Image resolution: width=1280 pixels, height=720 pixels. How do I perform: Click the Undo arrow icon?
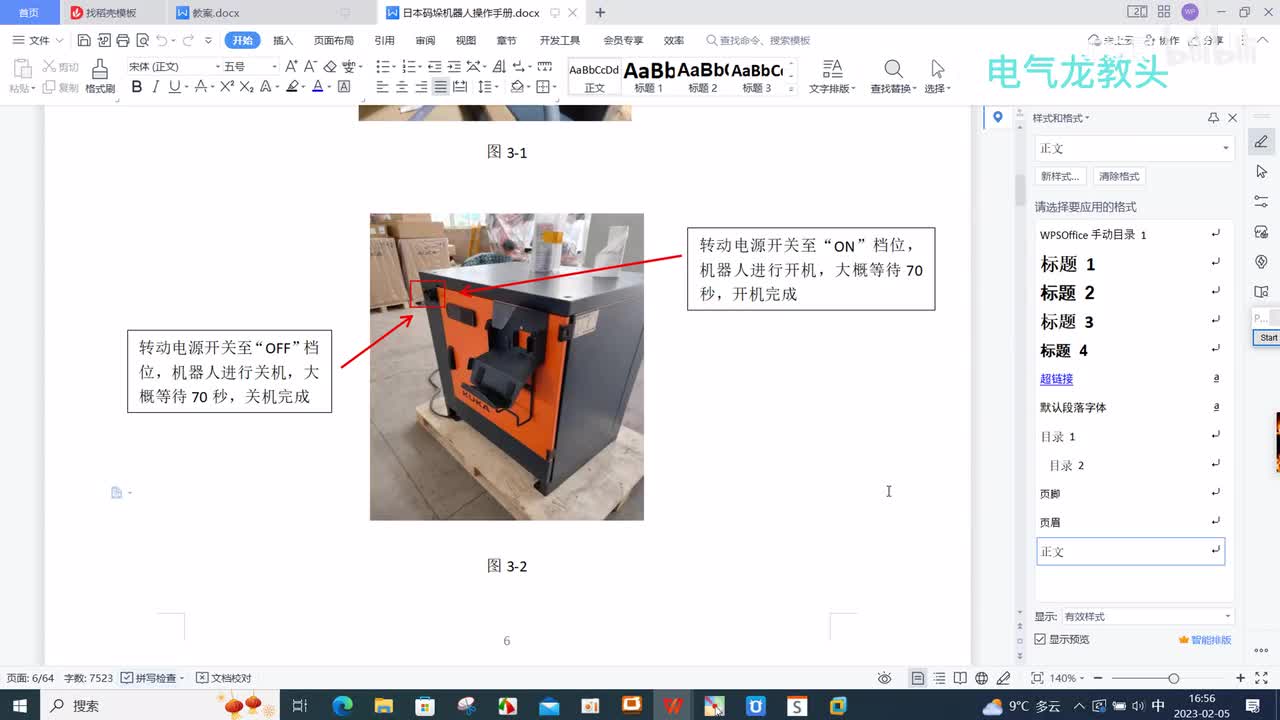pyautogui.click(x=162, y=40)
